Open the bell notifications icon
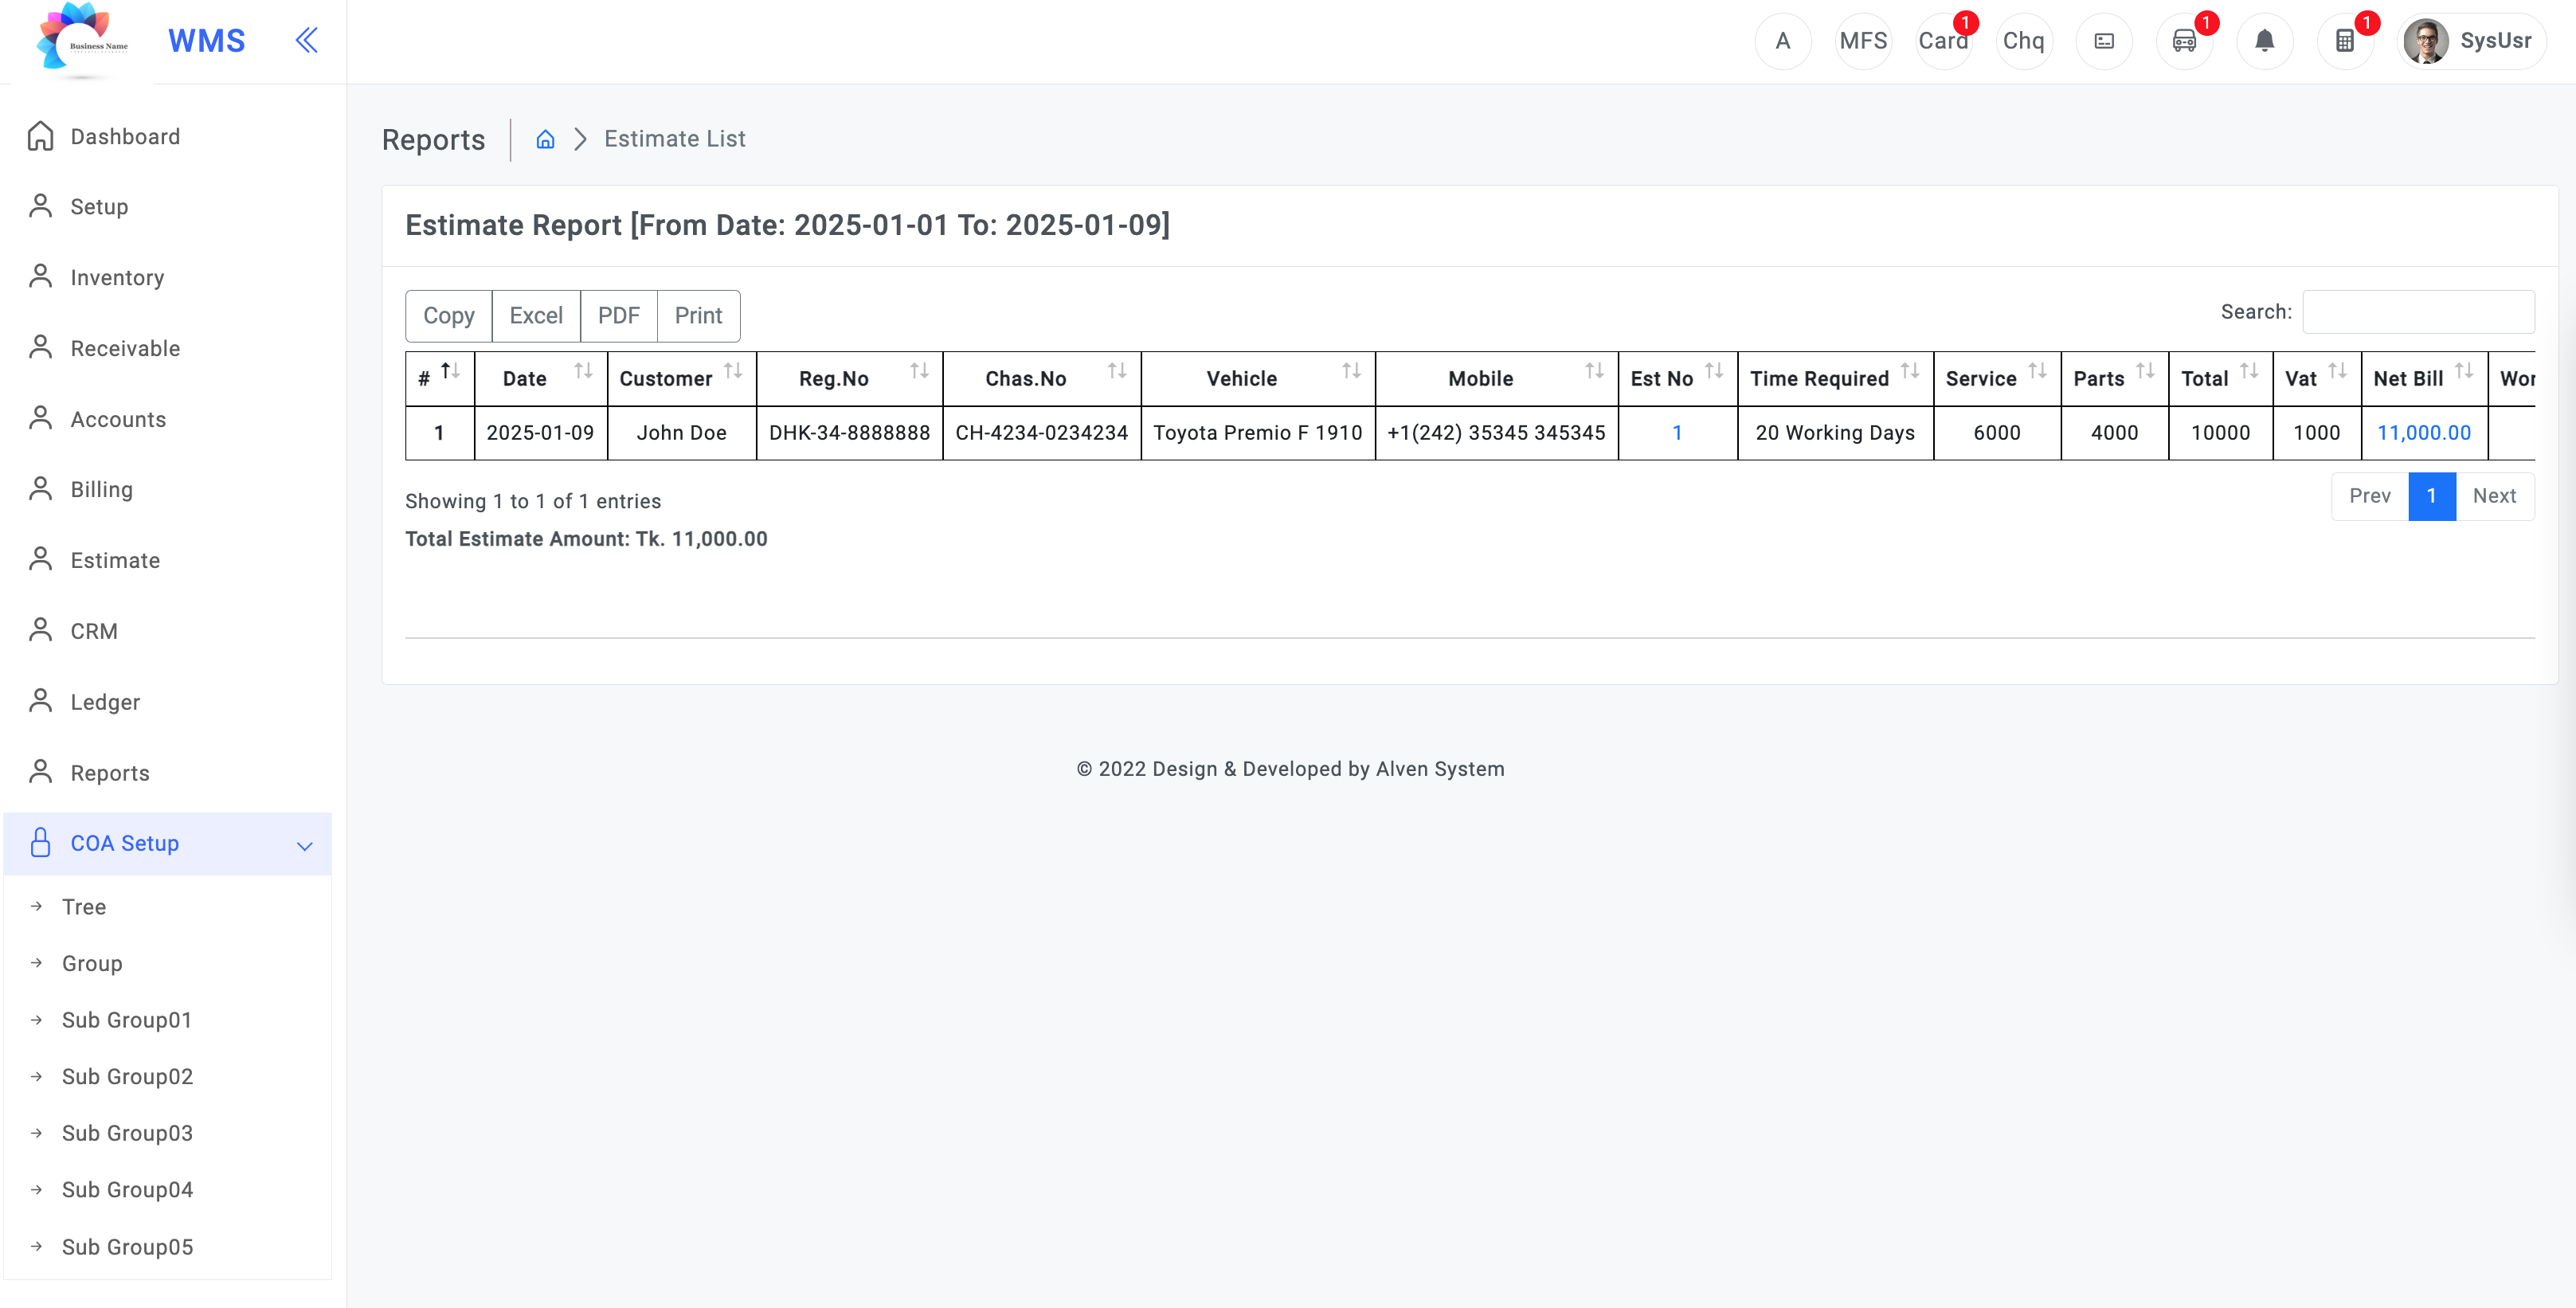The image size is (2576, 1308). [2265, 41]
